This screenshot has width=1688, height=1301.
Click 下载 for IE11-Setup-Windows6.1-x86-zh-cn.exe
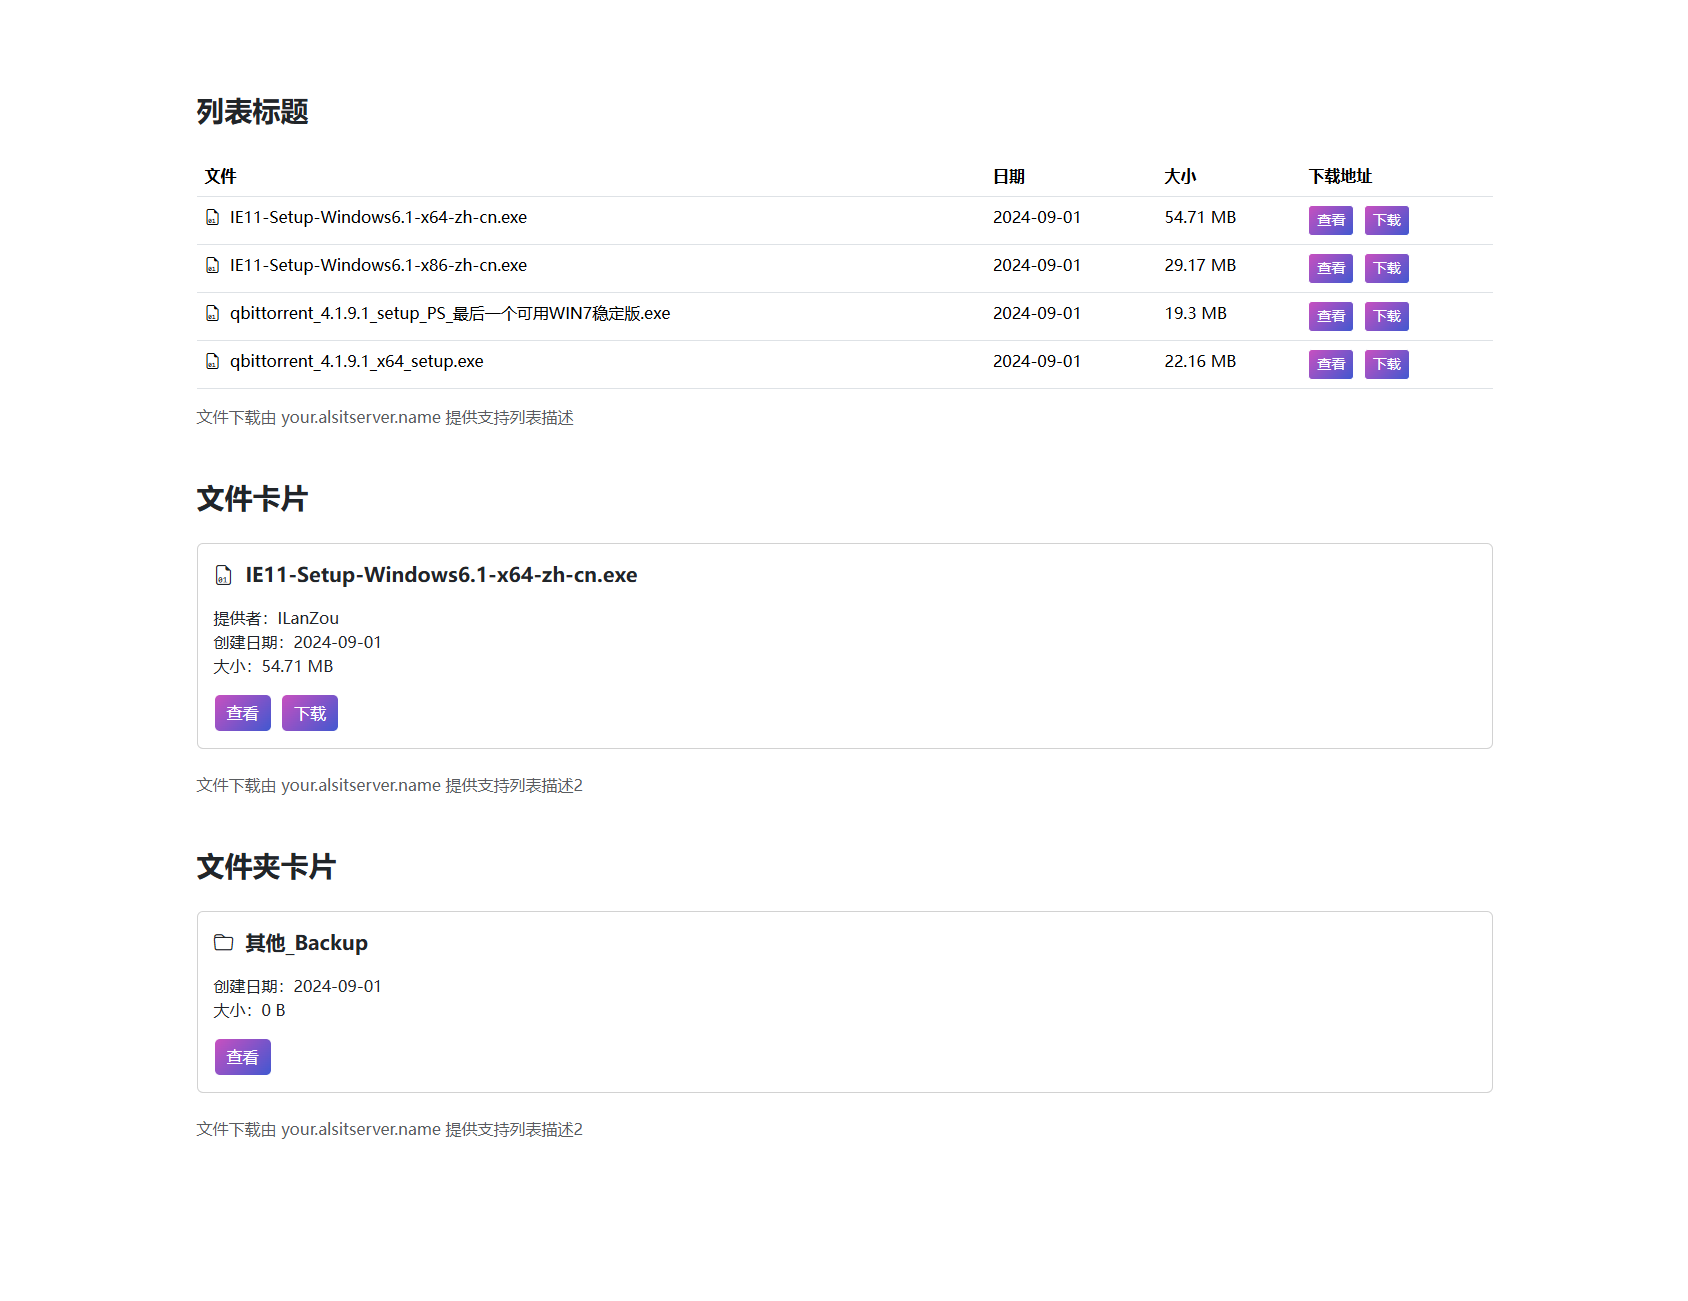click(1386, 268)
